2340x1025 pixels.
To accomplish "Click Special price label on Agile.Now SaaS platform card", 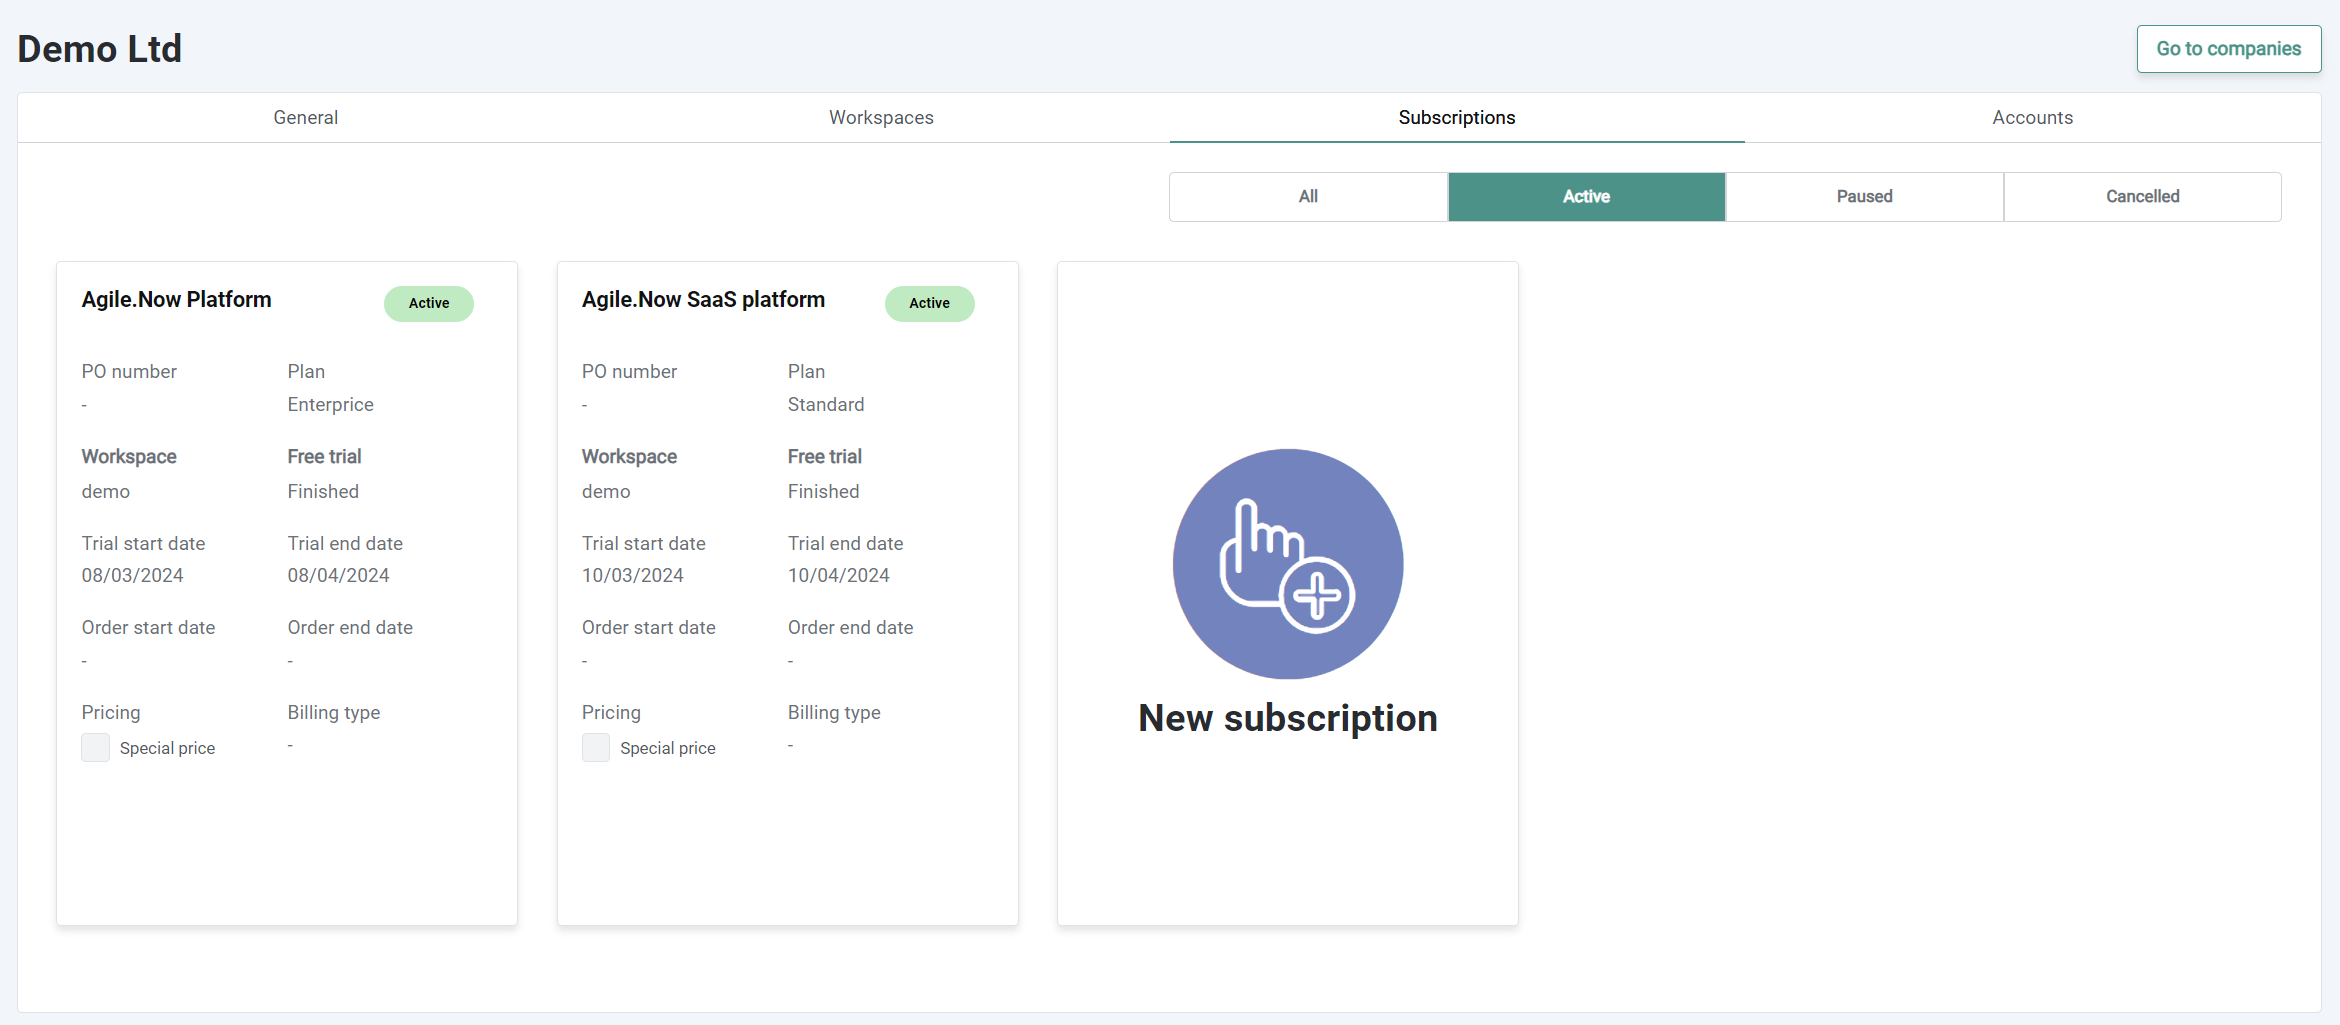I will [x=668, y=749].
